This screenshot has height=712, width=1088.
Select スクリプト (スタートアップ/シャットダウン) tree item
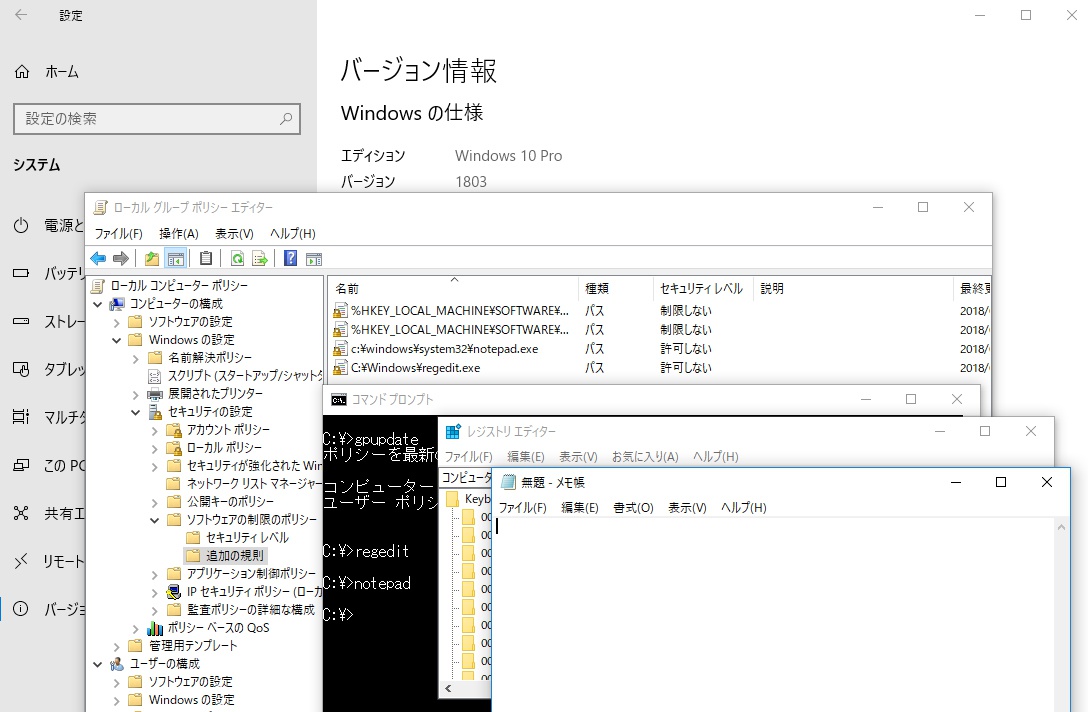pyautogui.click(x=245, y=376)
